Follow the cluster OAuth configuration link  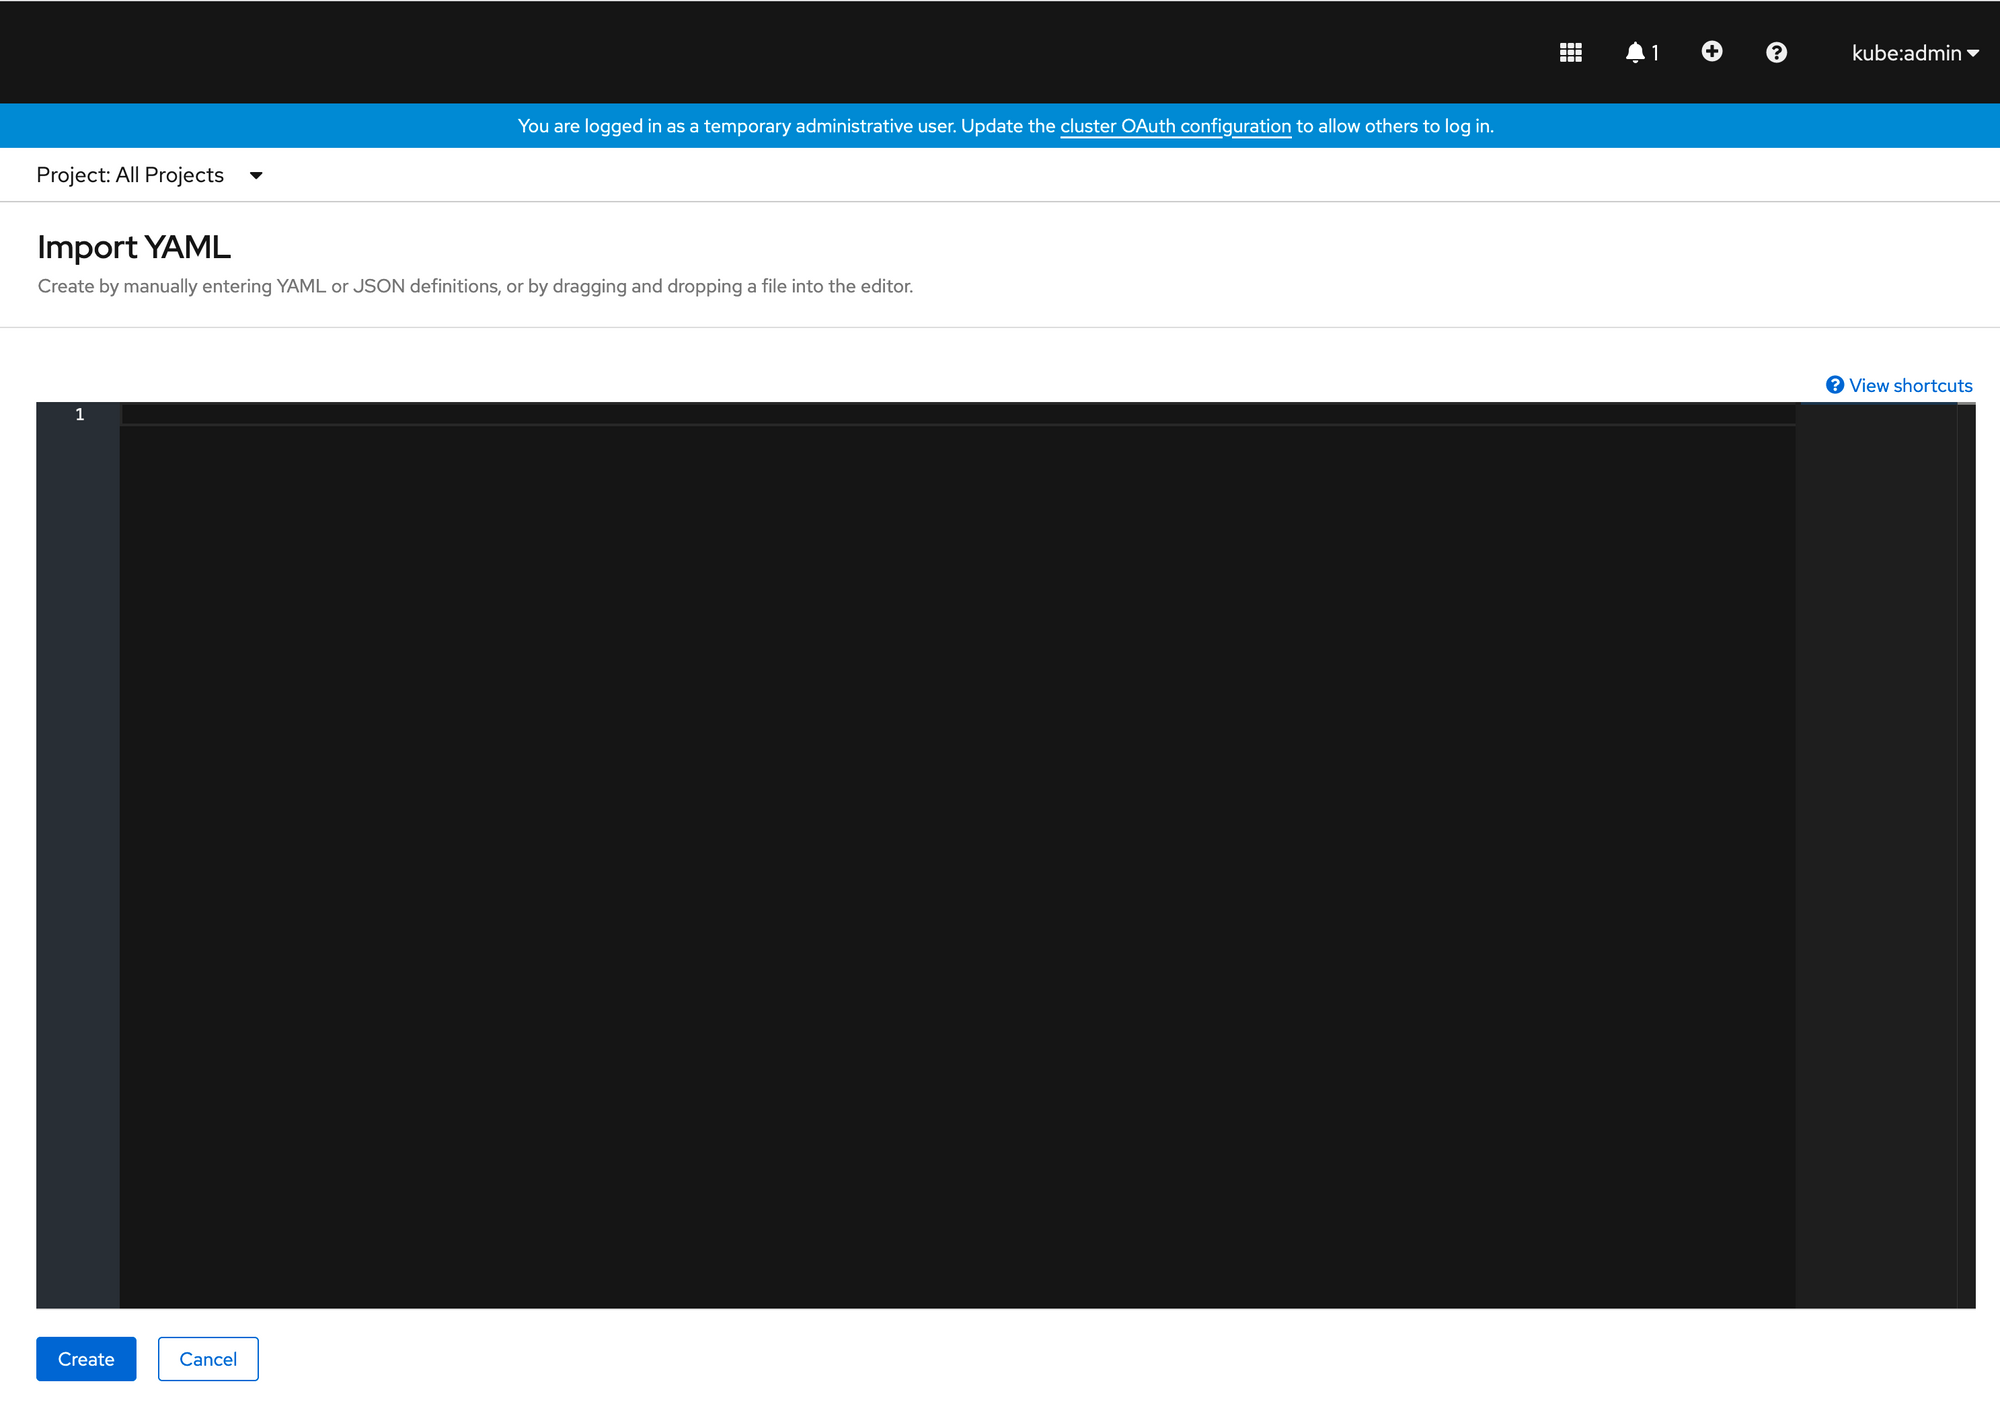tap(1175, 126)
